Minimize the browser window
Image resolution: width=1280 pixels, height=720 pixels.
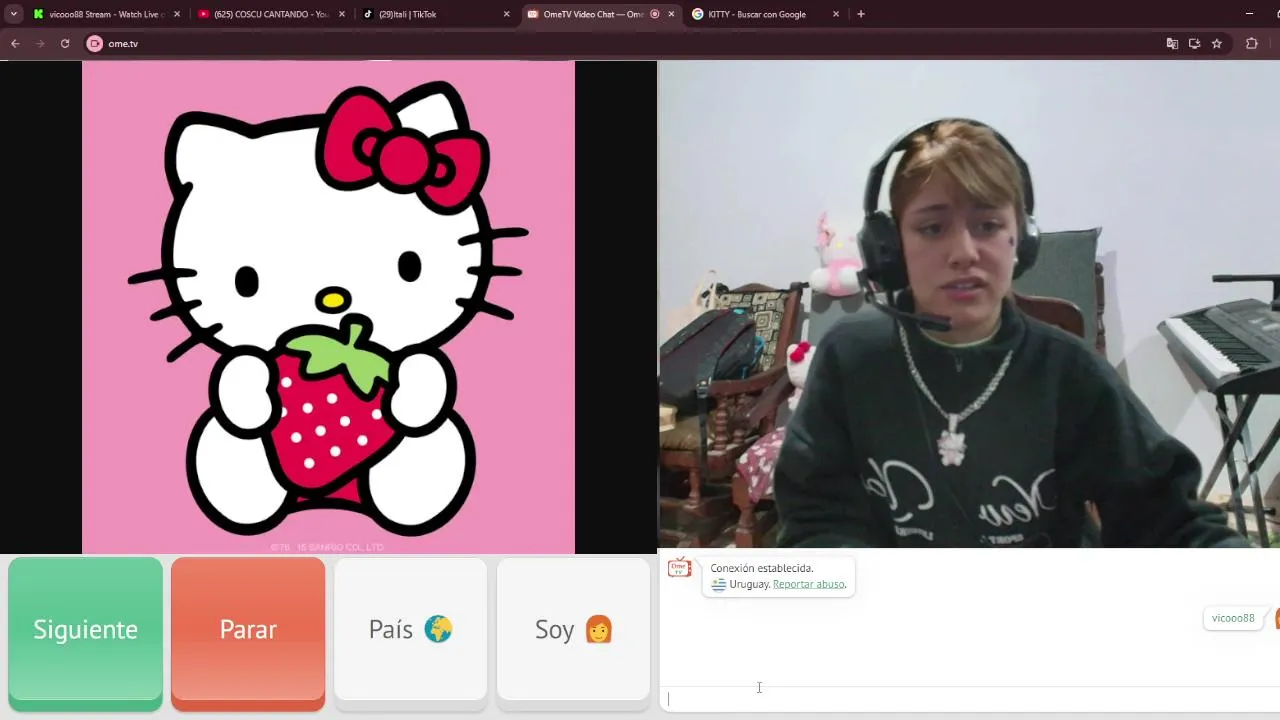tap(1249, 14)
